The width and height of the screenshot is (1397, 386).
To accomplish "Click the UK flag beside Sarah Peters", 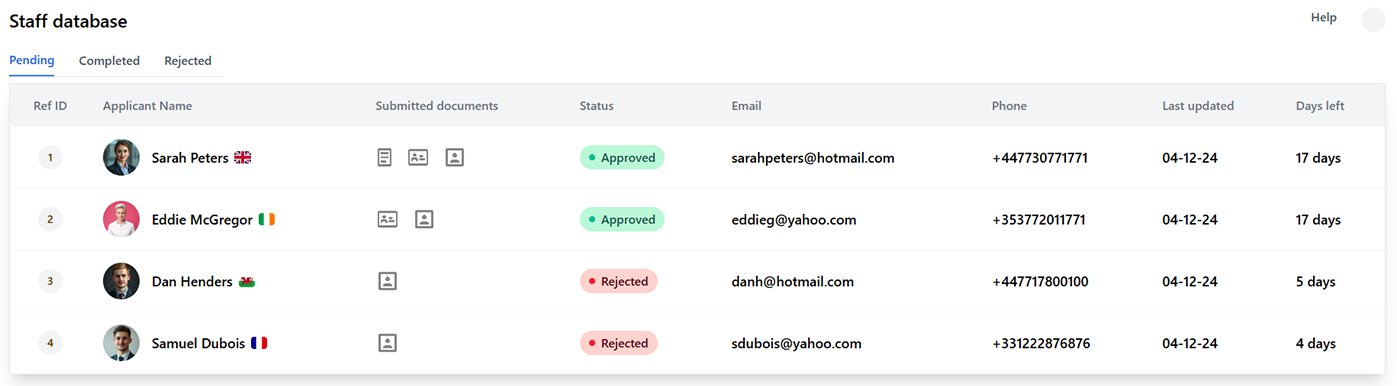I will point(243,158).
